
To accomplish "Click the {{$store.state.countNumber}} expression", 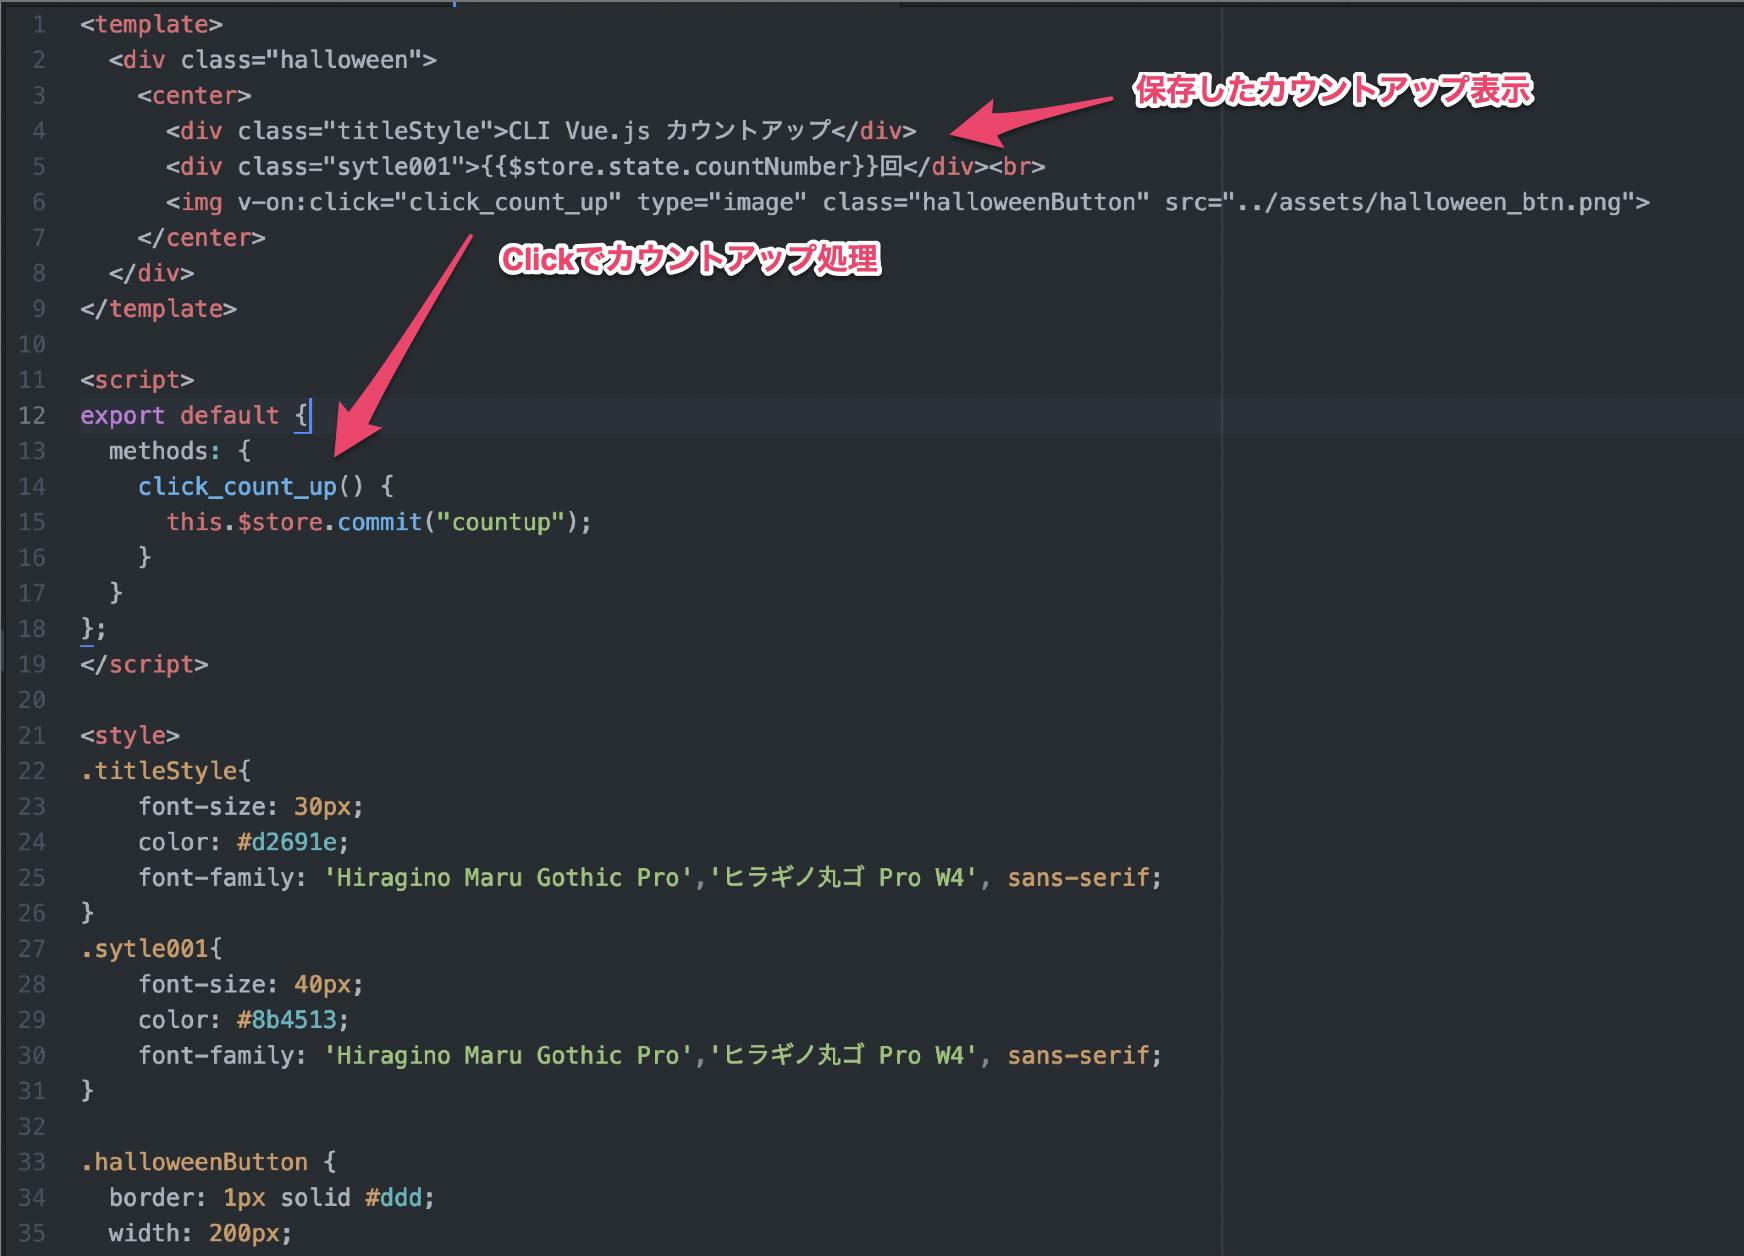I will click(679, 166).
